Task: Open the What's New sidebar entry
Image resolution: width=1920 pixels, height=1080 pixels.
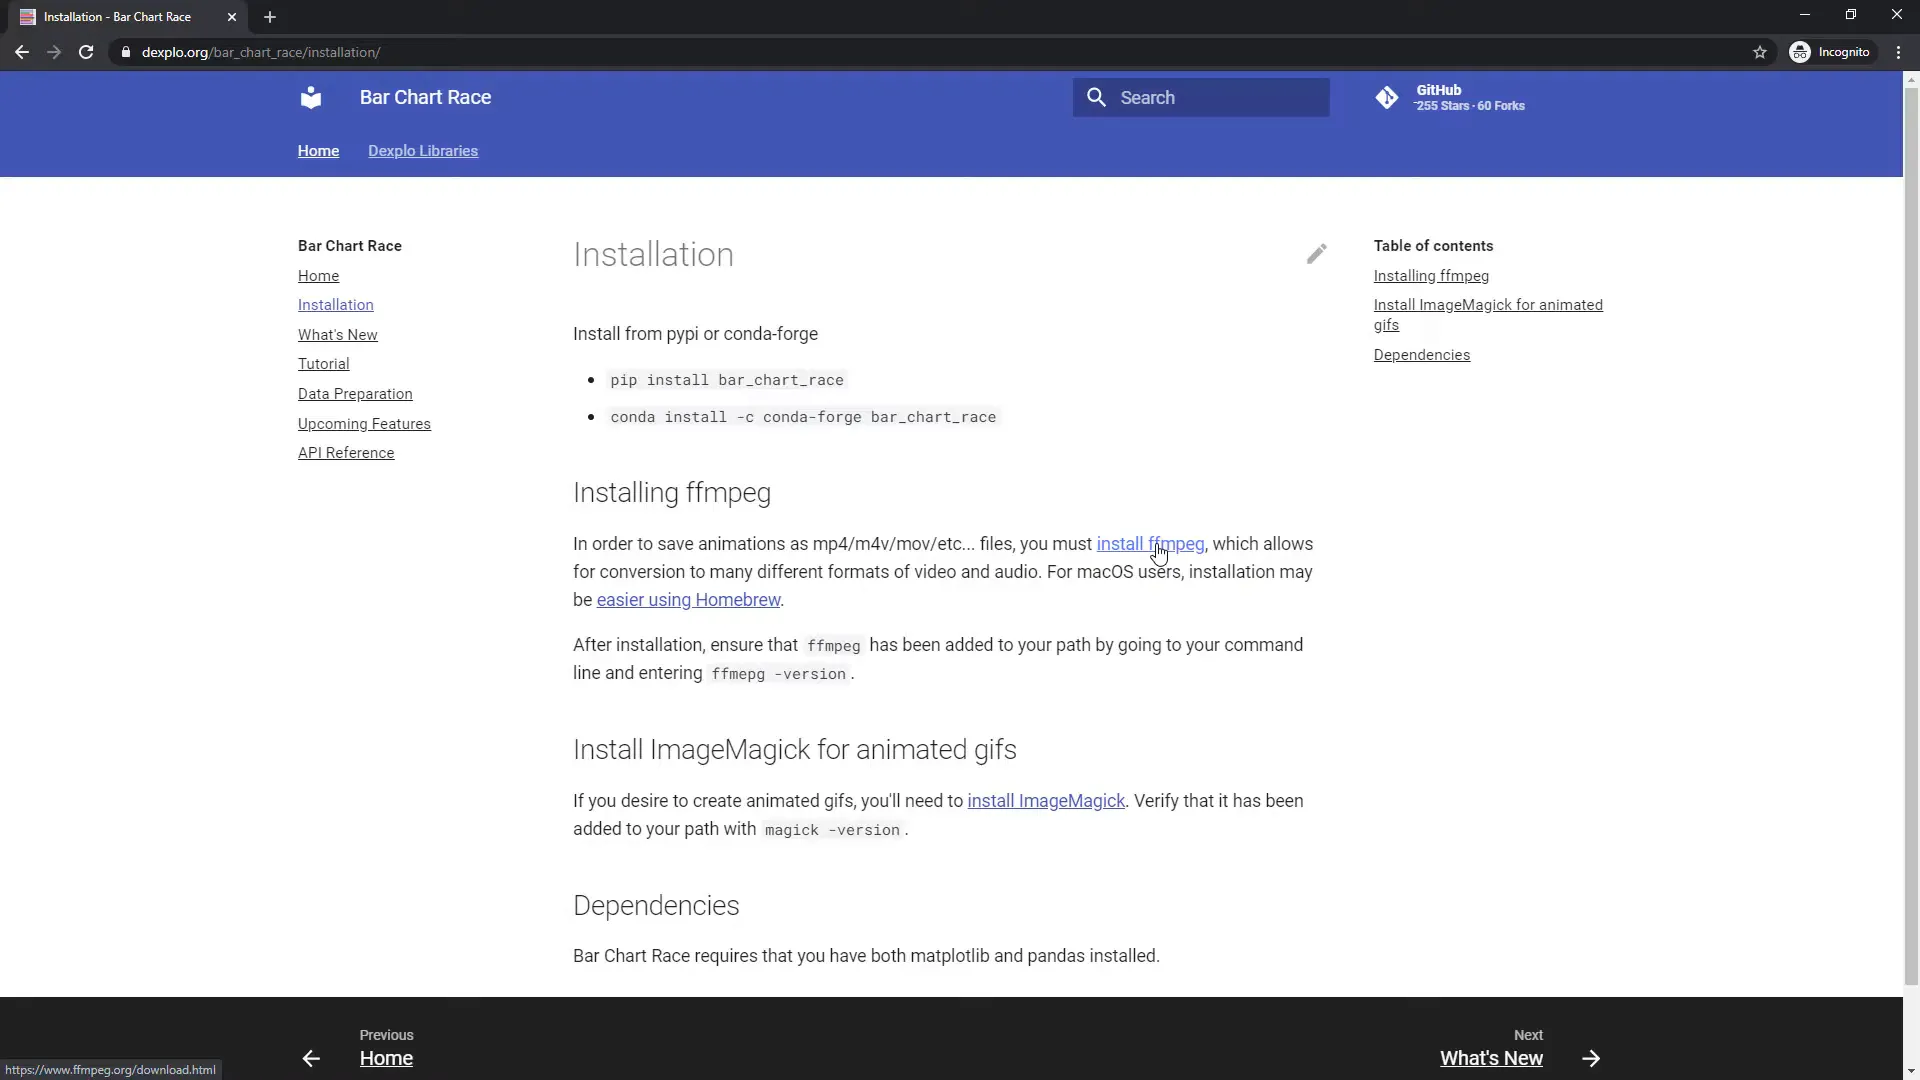Action: click(337, 334)
